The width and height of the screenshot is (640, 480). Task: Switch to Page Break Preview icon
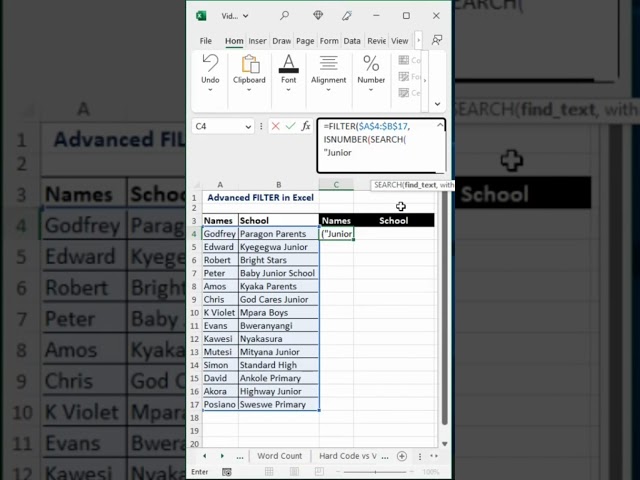click(x=319, y=472)
